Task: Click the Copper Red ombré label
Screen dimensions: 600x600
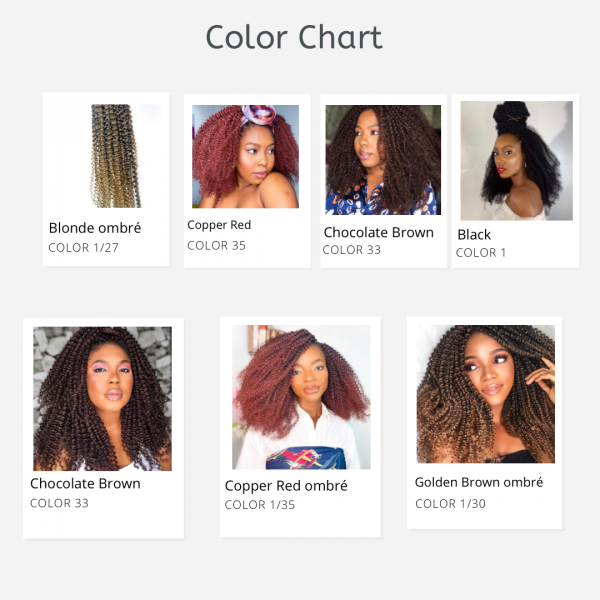Action: tap(286, 486)
